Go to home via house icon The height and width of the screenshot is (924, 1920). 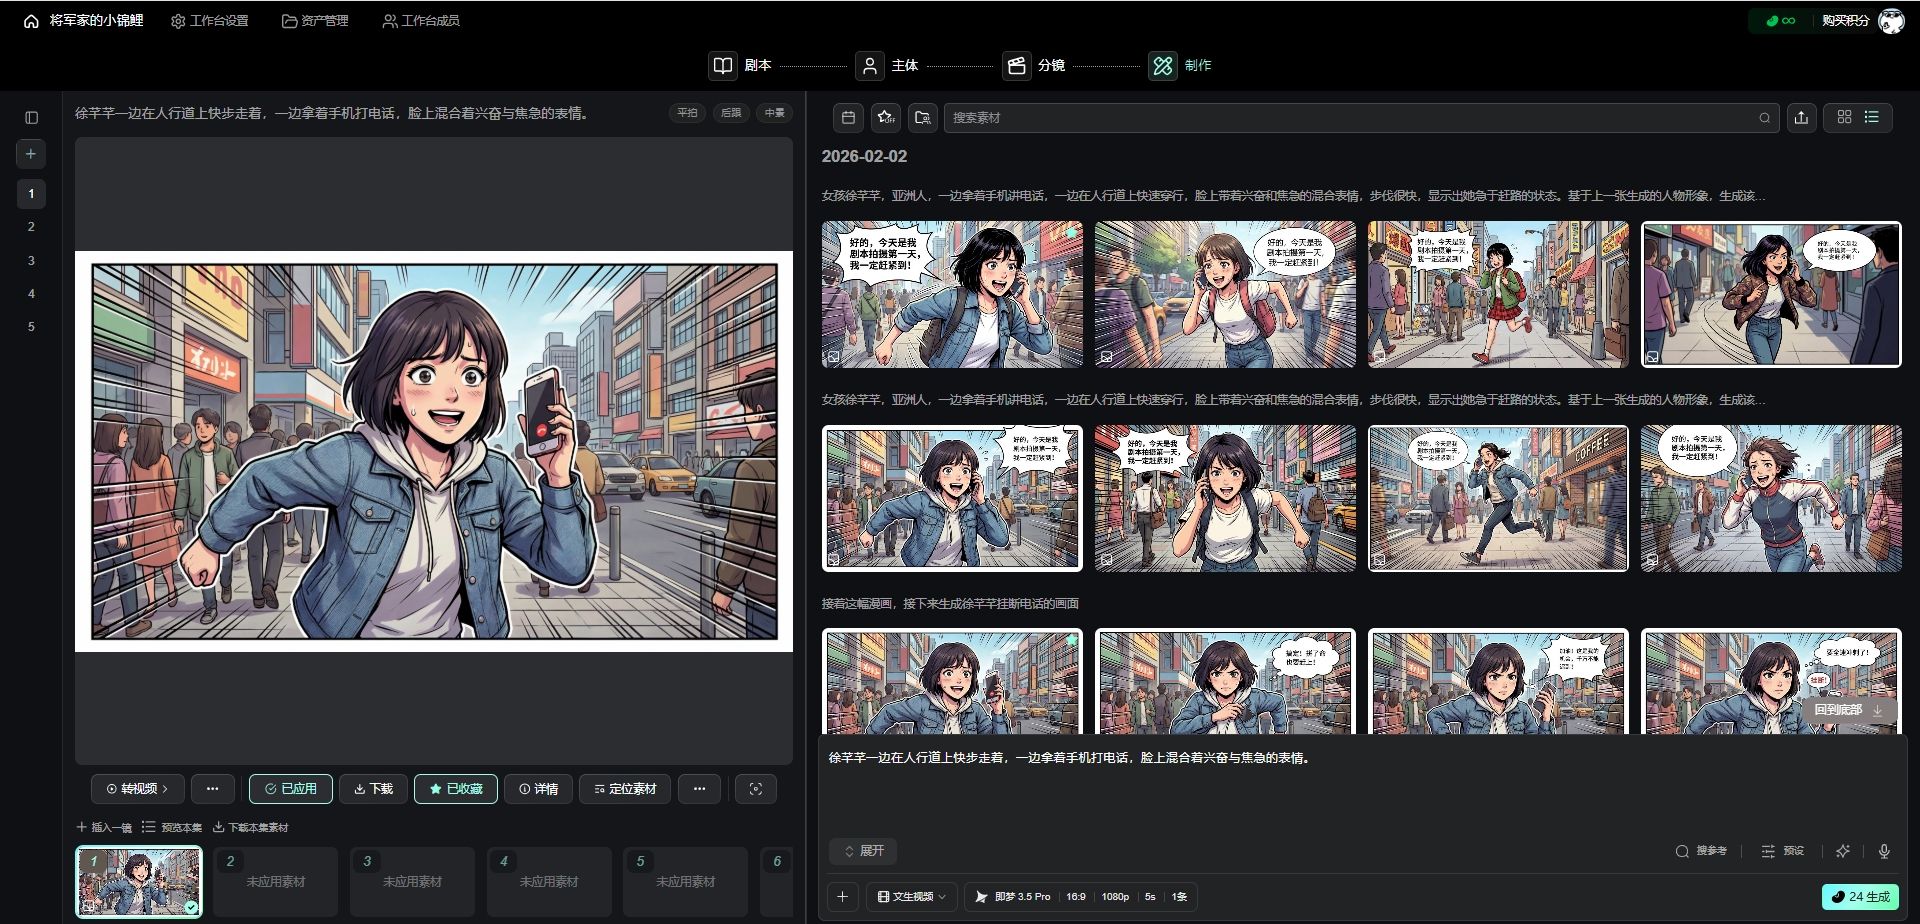(x=31, y=21)
